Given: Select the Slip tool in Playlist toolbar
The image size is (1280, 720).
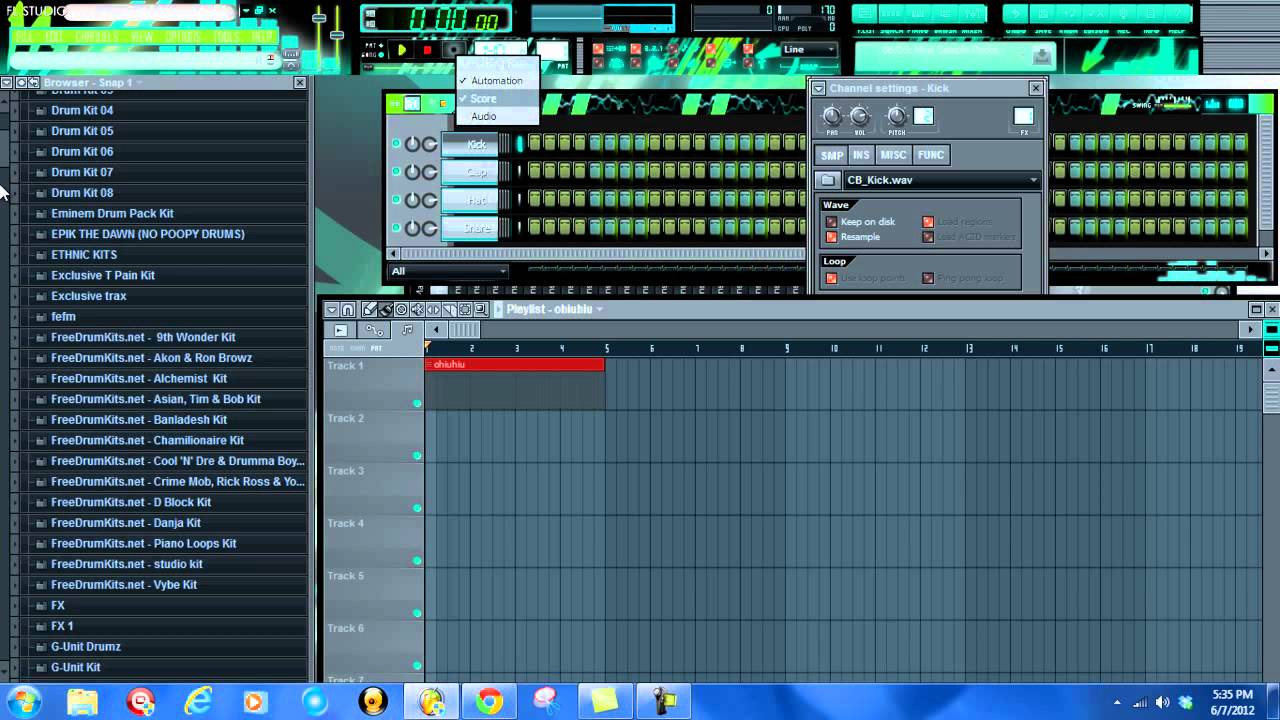Looking at the screenshot, I should click(433, 310).
